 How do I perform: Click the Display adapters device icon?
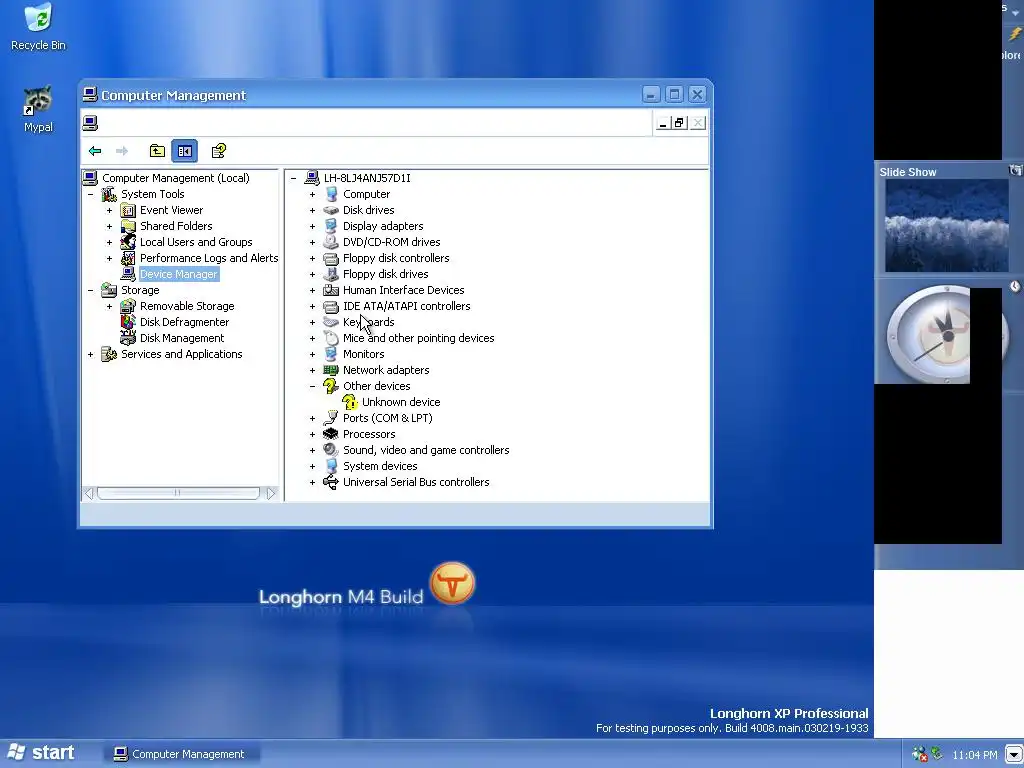coord(331,226)
